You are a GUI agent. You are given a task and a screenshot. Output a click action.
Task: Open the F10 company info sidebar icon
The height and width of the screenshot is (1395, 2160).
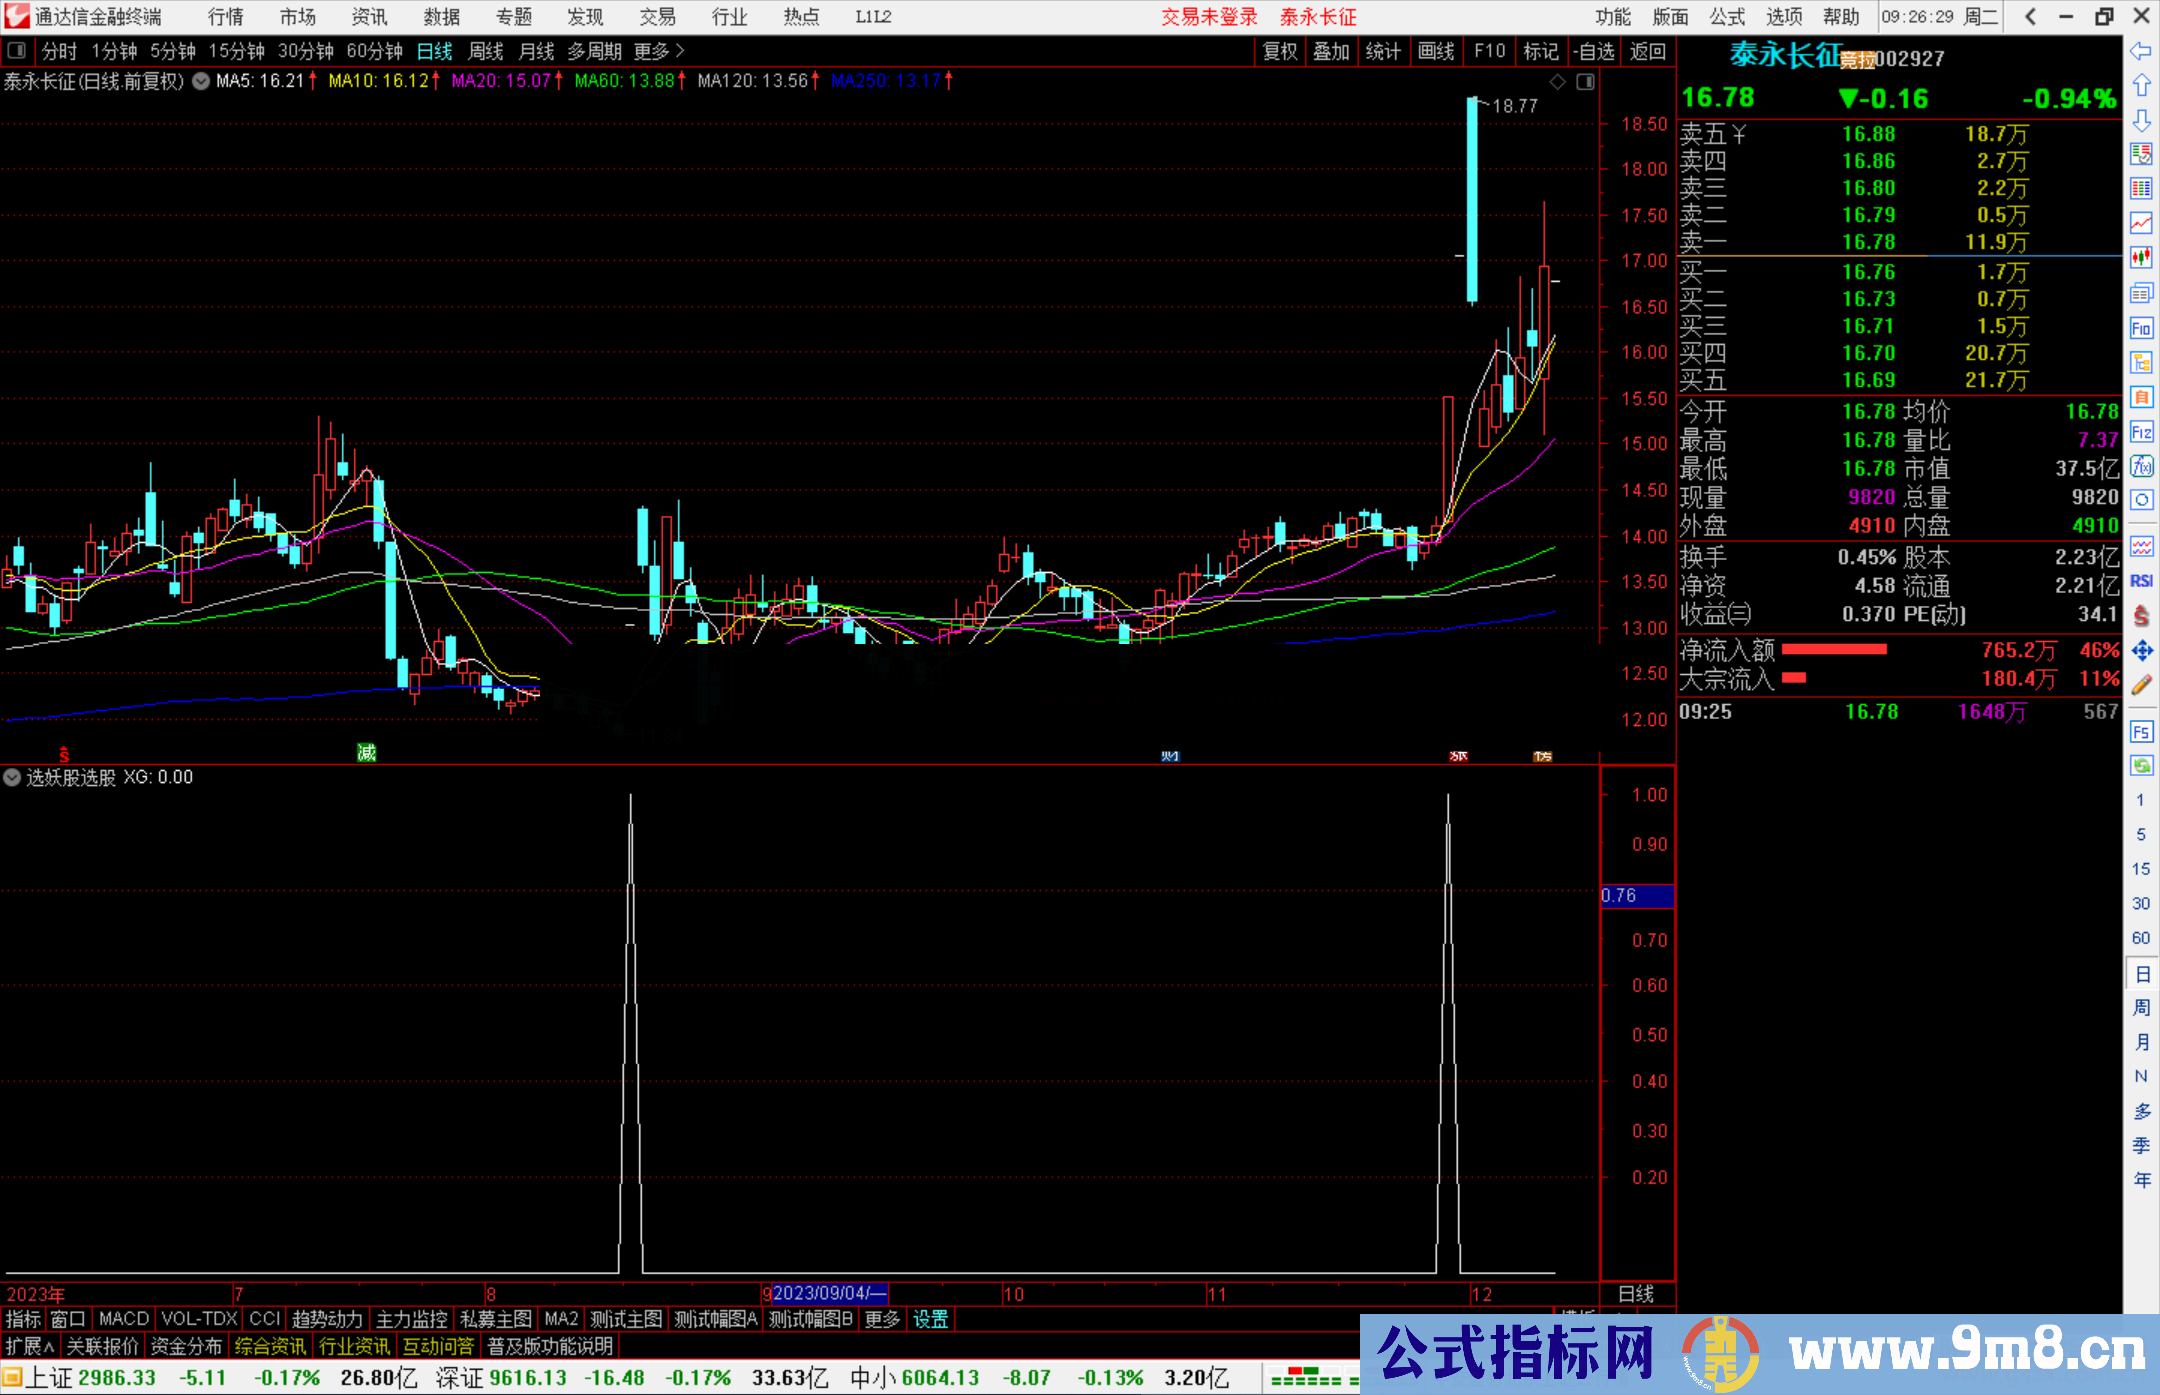pos(2141,328)
